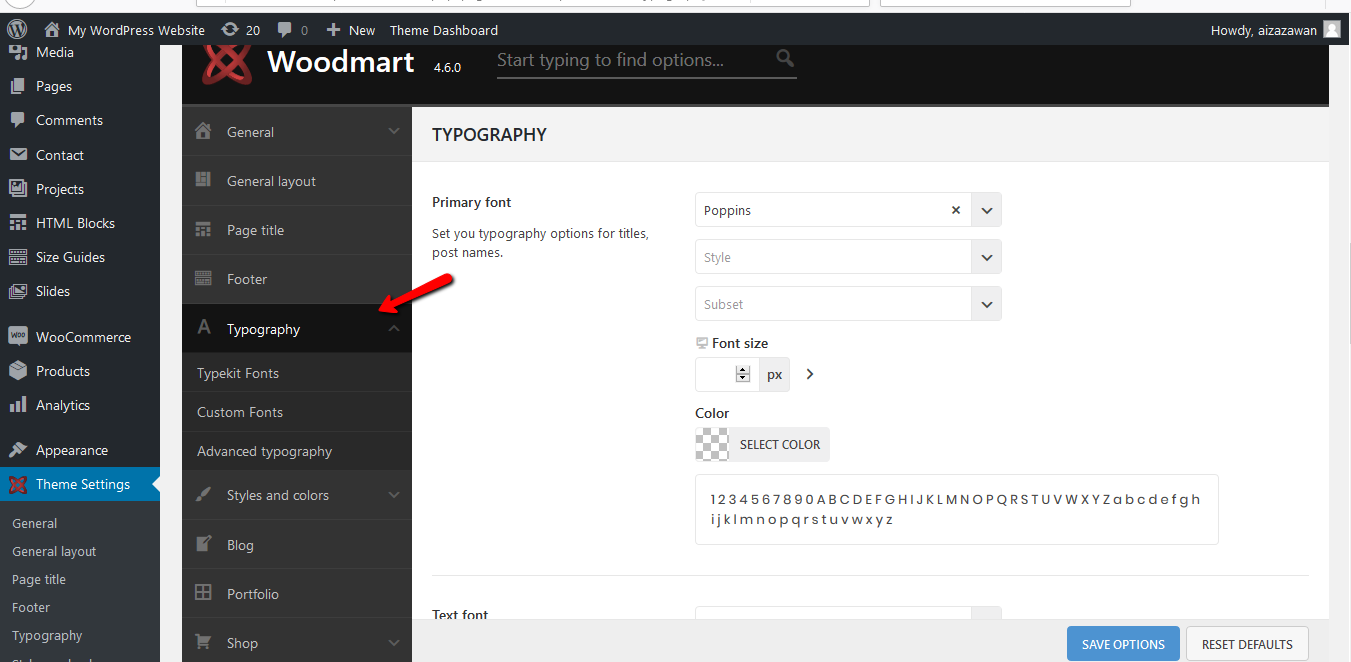Click the updates icon showing 20
Screen dimensions: 1351x662
tap(241, 30)
